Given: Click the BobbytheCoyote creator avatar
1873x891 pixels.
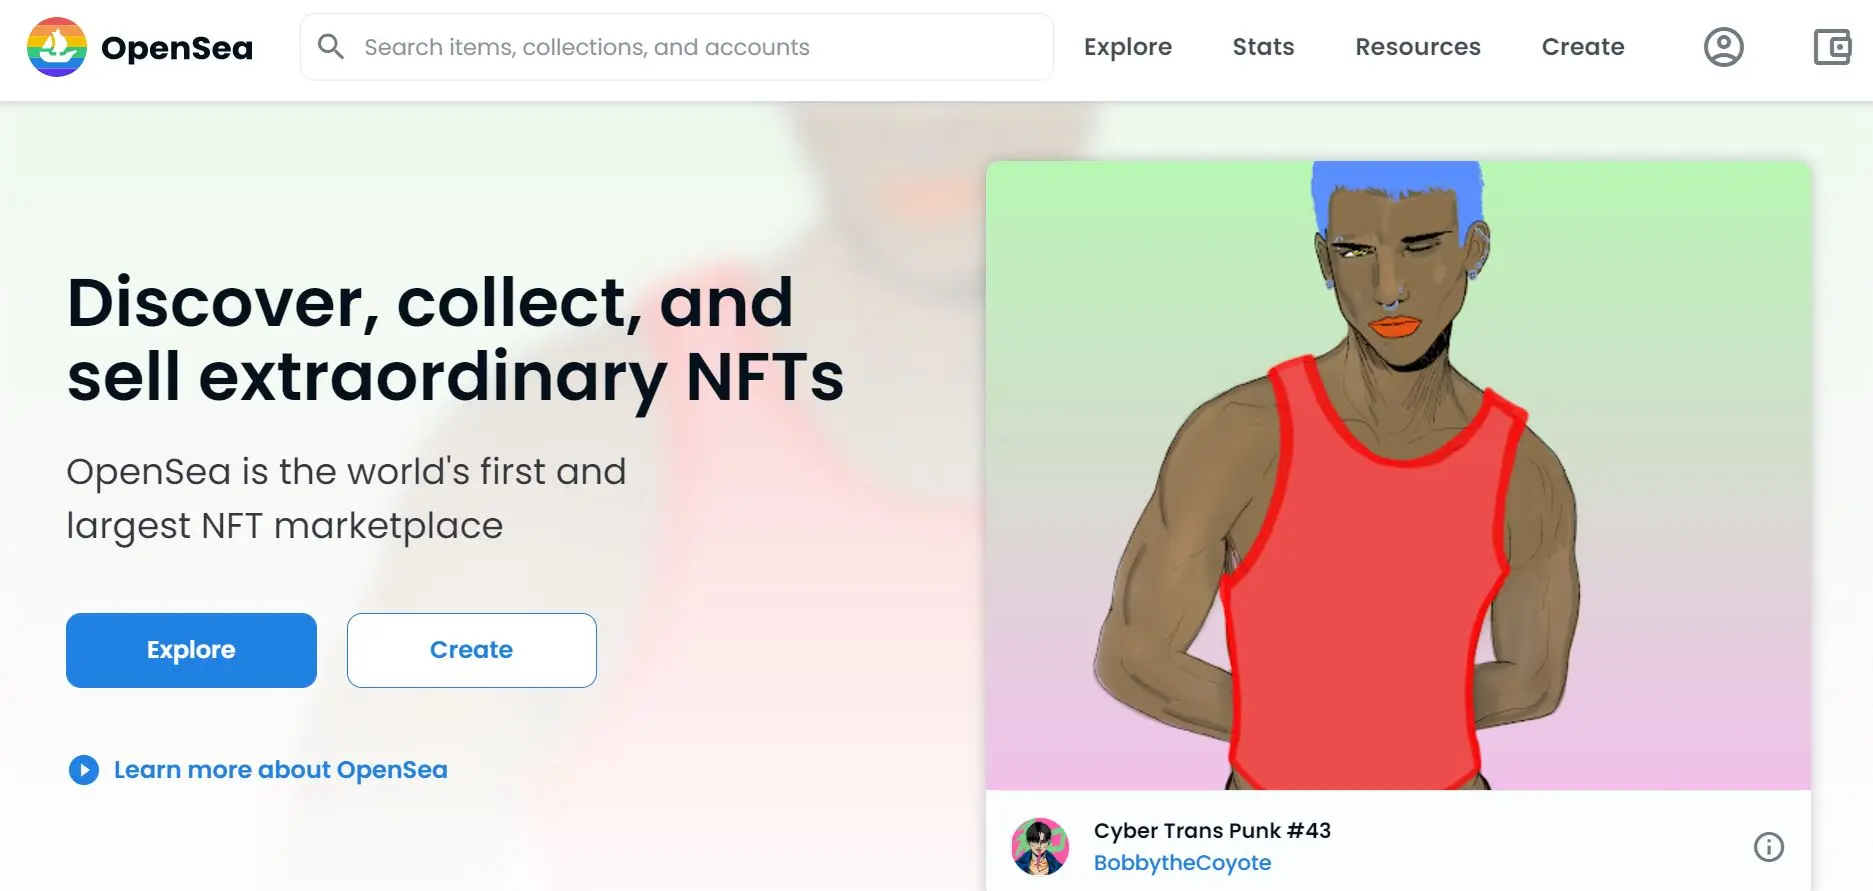Looking at the screenshot, I should [x=1040, y=846].
